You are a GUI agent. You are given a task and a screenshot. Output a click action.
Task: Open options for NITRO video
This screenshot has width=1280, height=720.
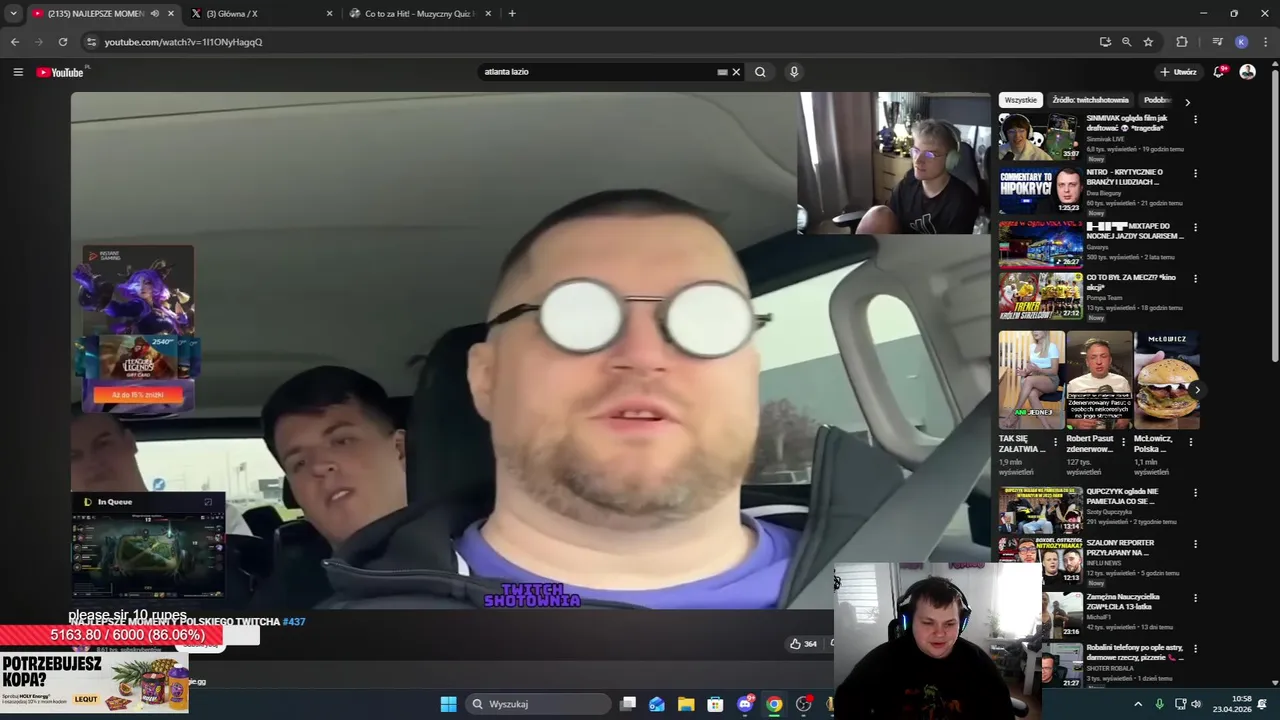[1195, 173]
